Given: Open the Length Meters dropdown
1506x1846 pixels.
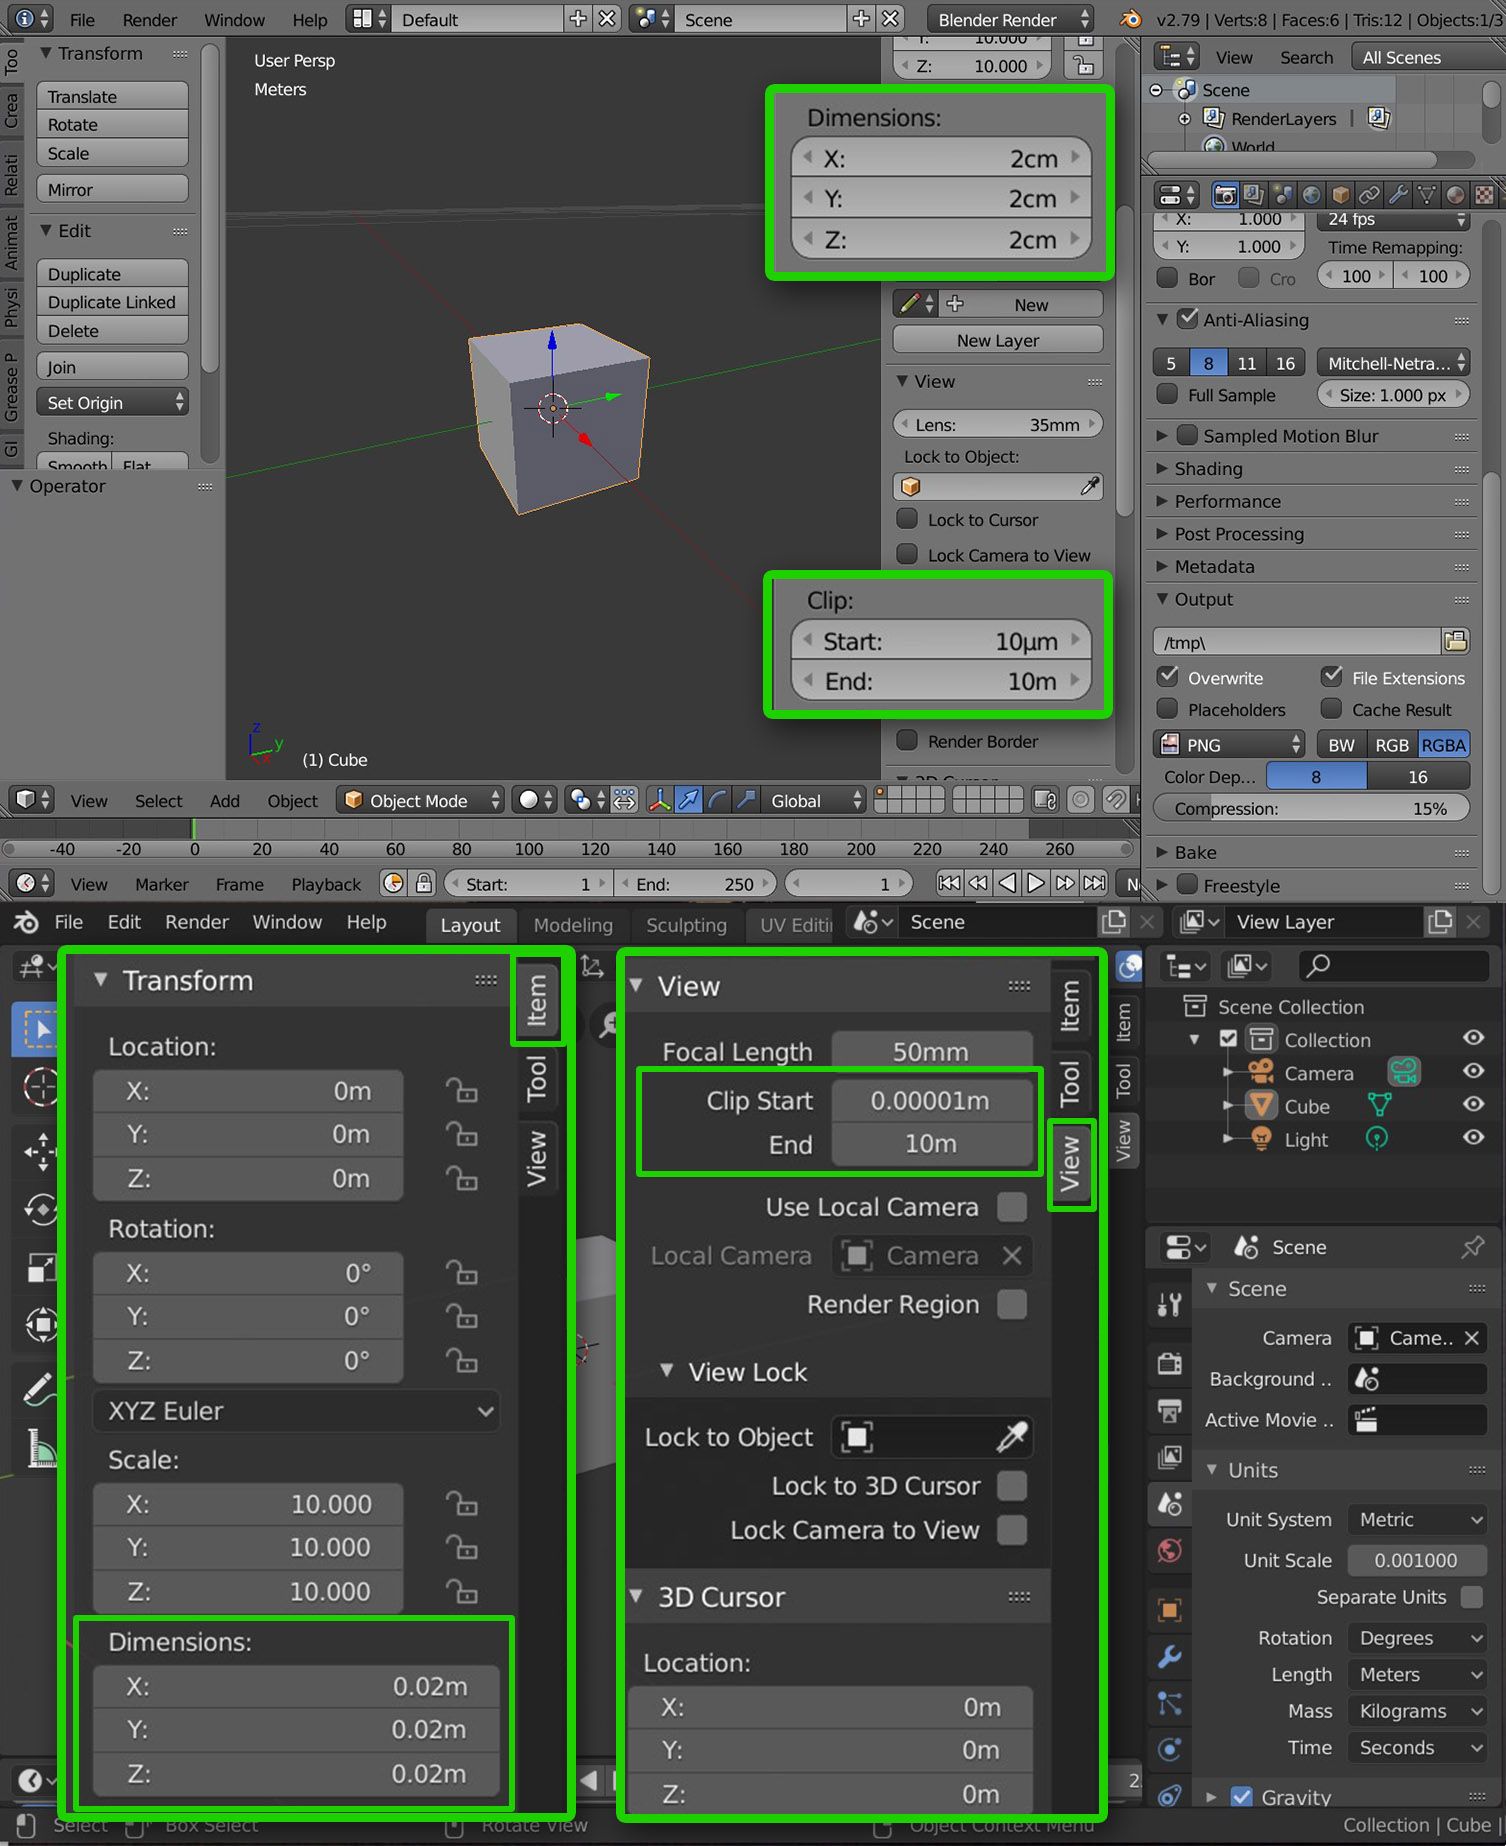Looking at the screenshot, I should click(1417, 1674).
